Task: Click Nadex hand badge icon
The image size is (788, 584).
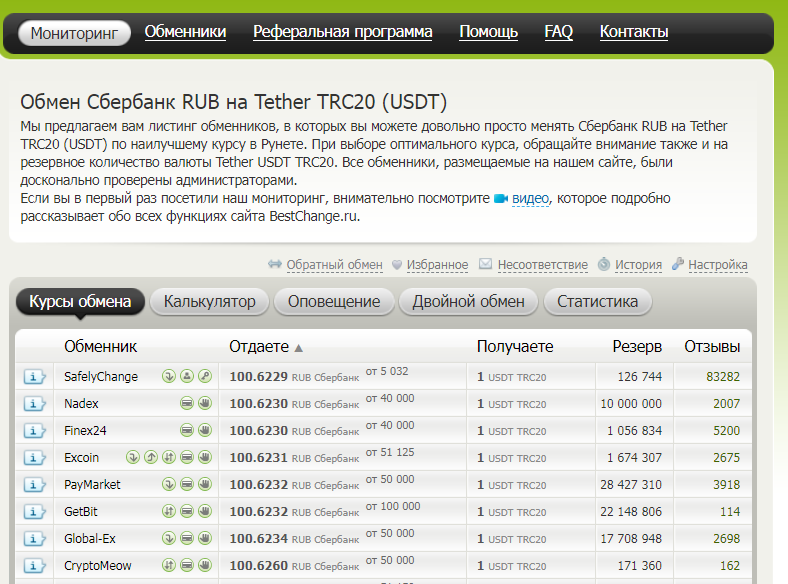Action: [205, 403]
